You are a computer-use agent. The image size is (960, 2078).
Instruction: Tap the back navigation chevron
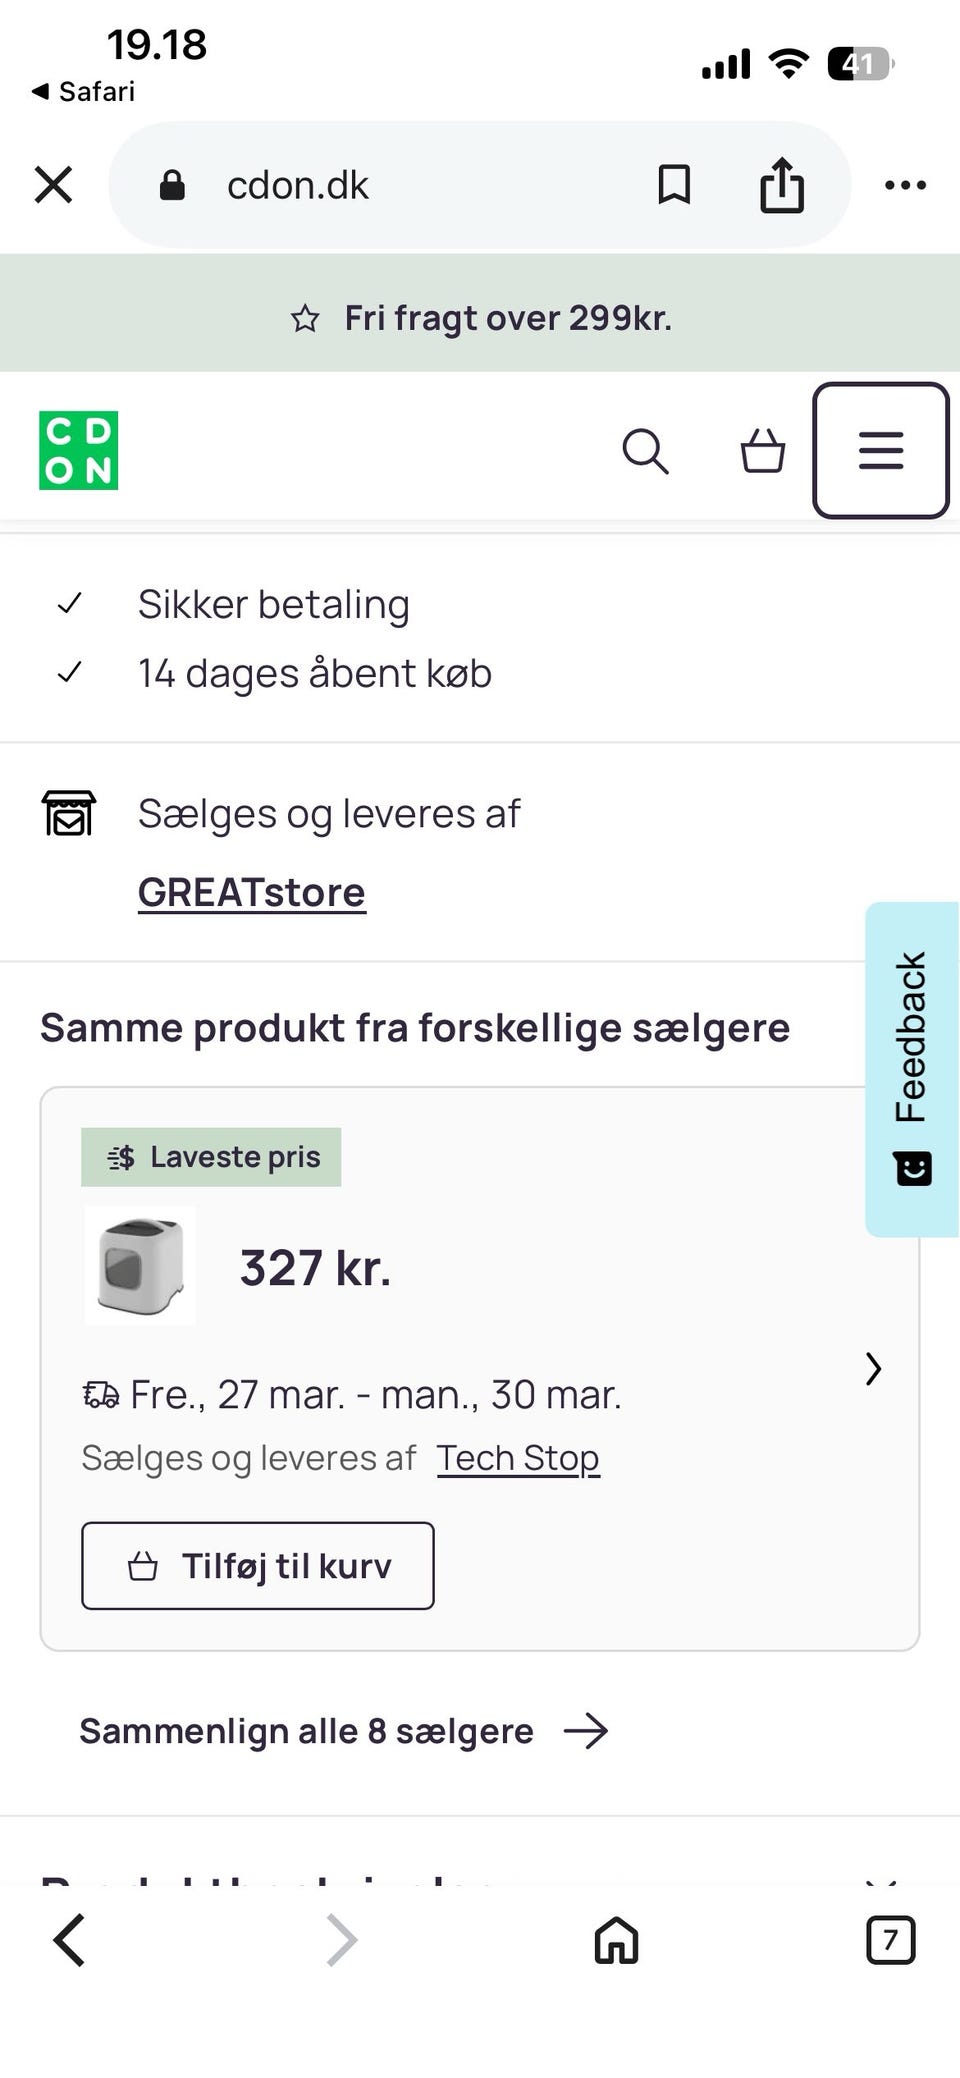click(68, 1941)
